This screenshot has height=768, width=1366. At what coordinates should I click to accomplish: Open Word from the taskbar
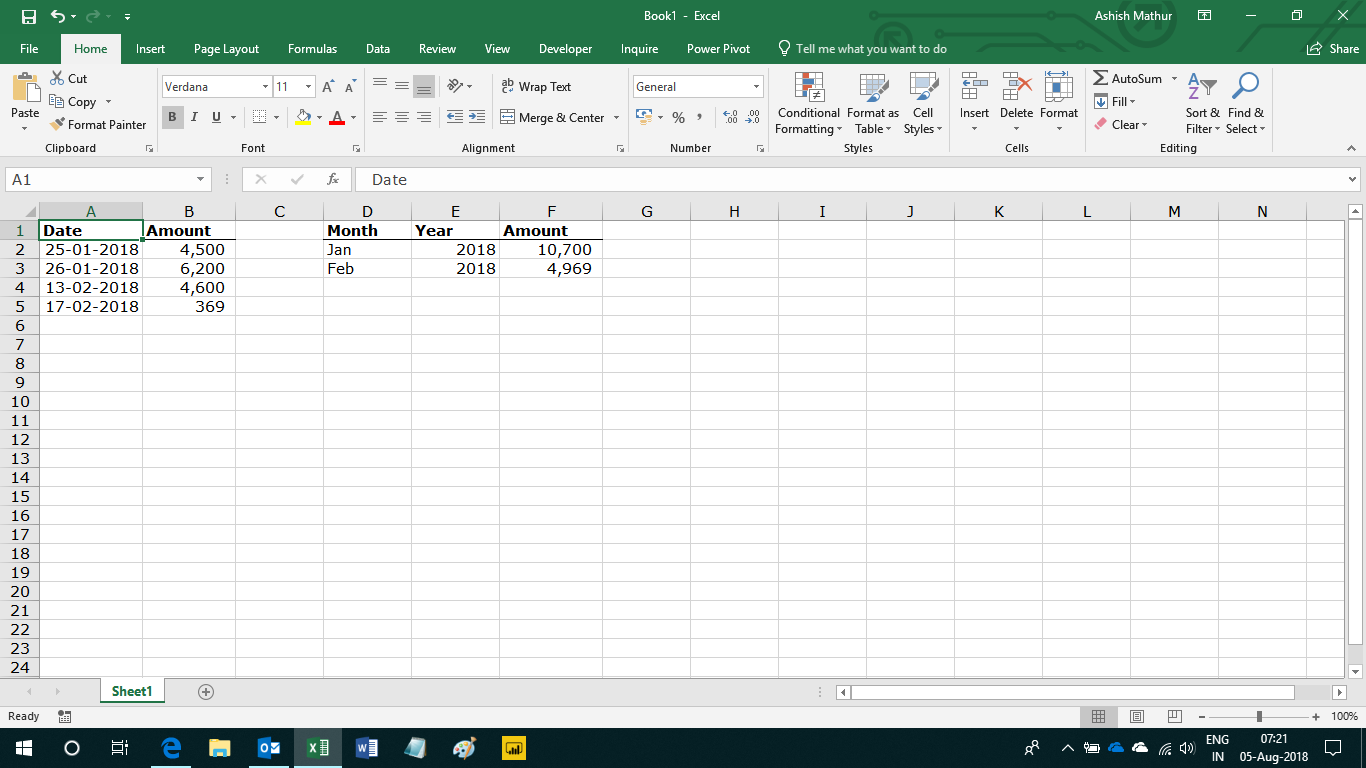[367, 748]
